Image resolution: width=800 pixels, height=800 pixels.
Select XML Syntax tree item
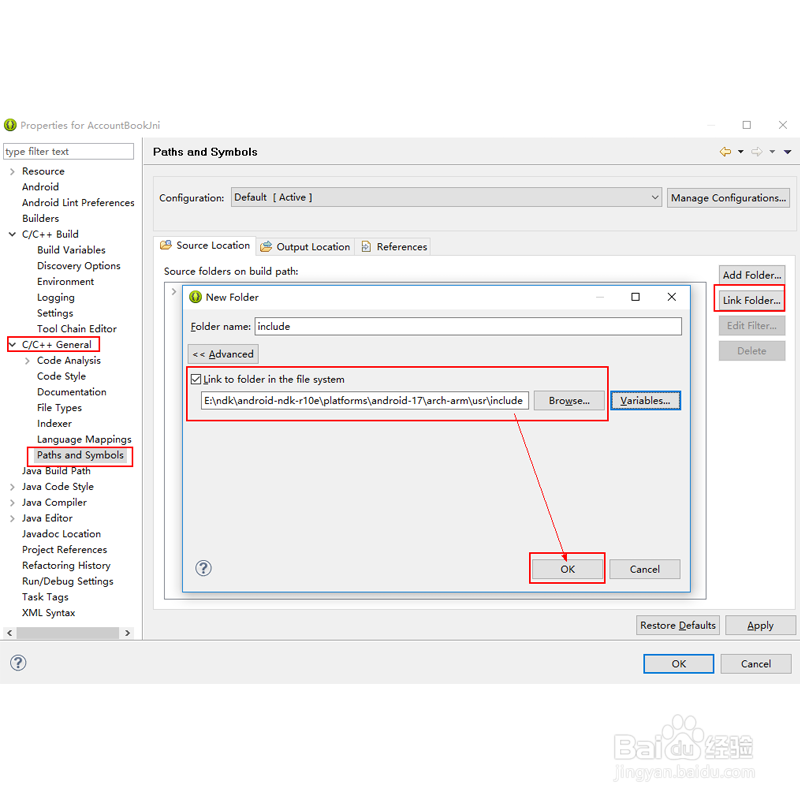(x=48, y=613)
